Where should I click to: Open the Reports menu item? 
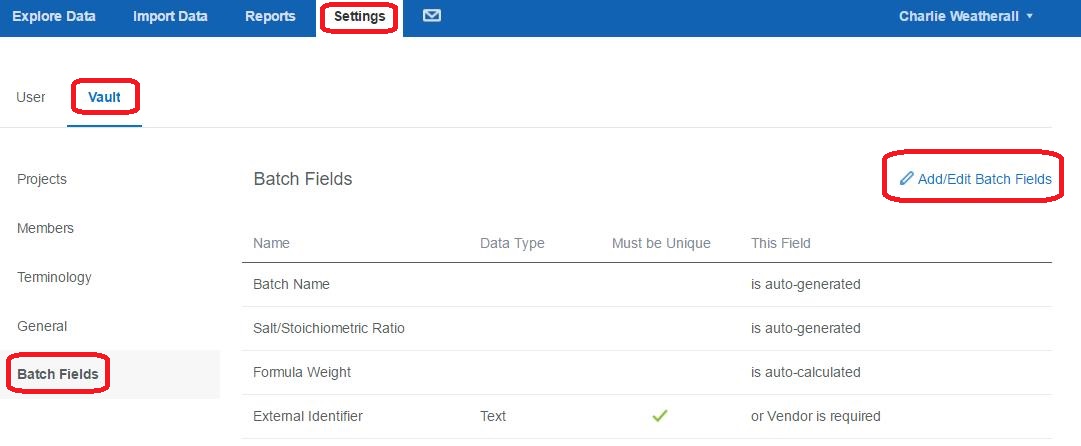(x=270, y=17)
